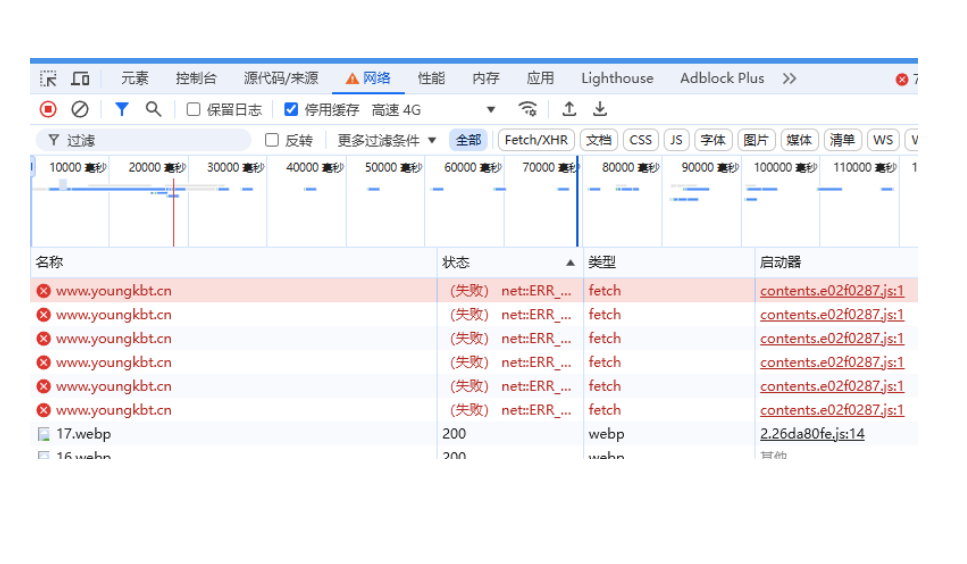
Task: Filter by 字体 requests
Action: 713,141
